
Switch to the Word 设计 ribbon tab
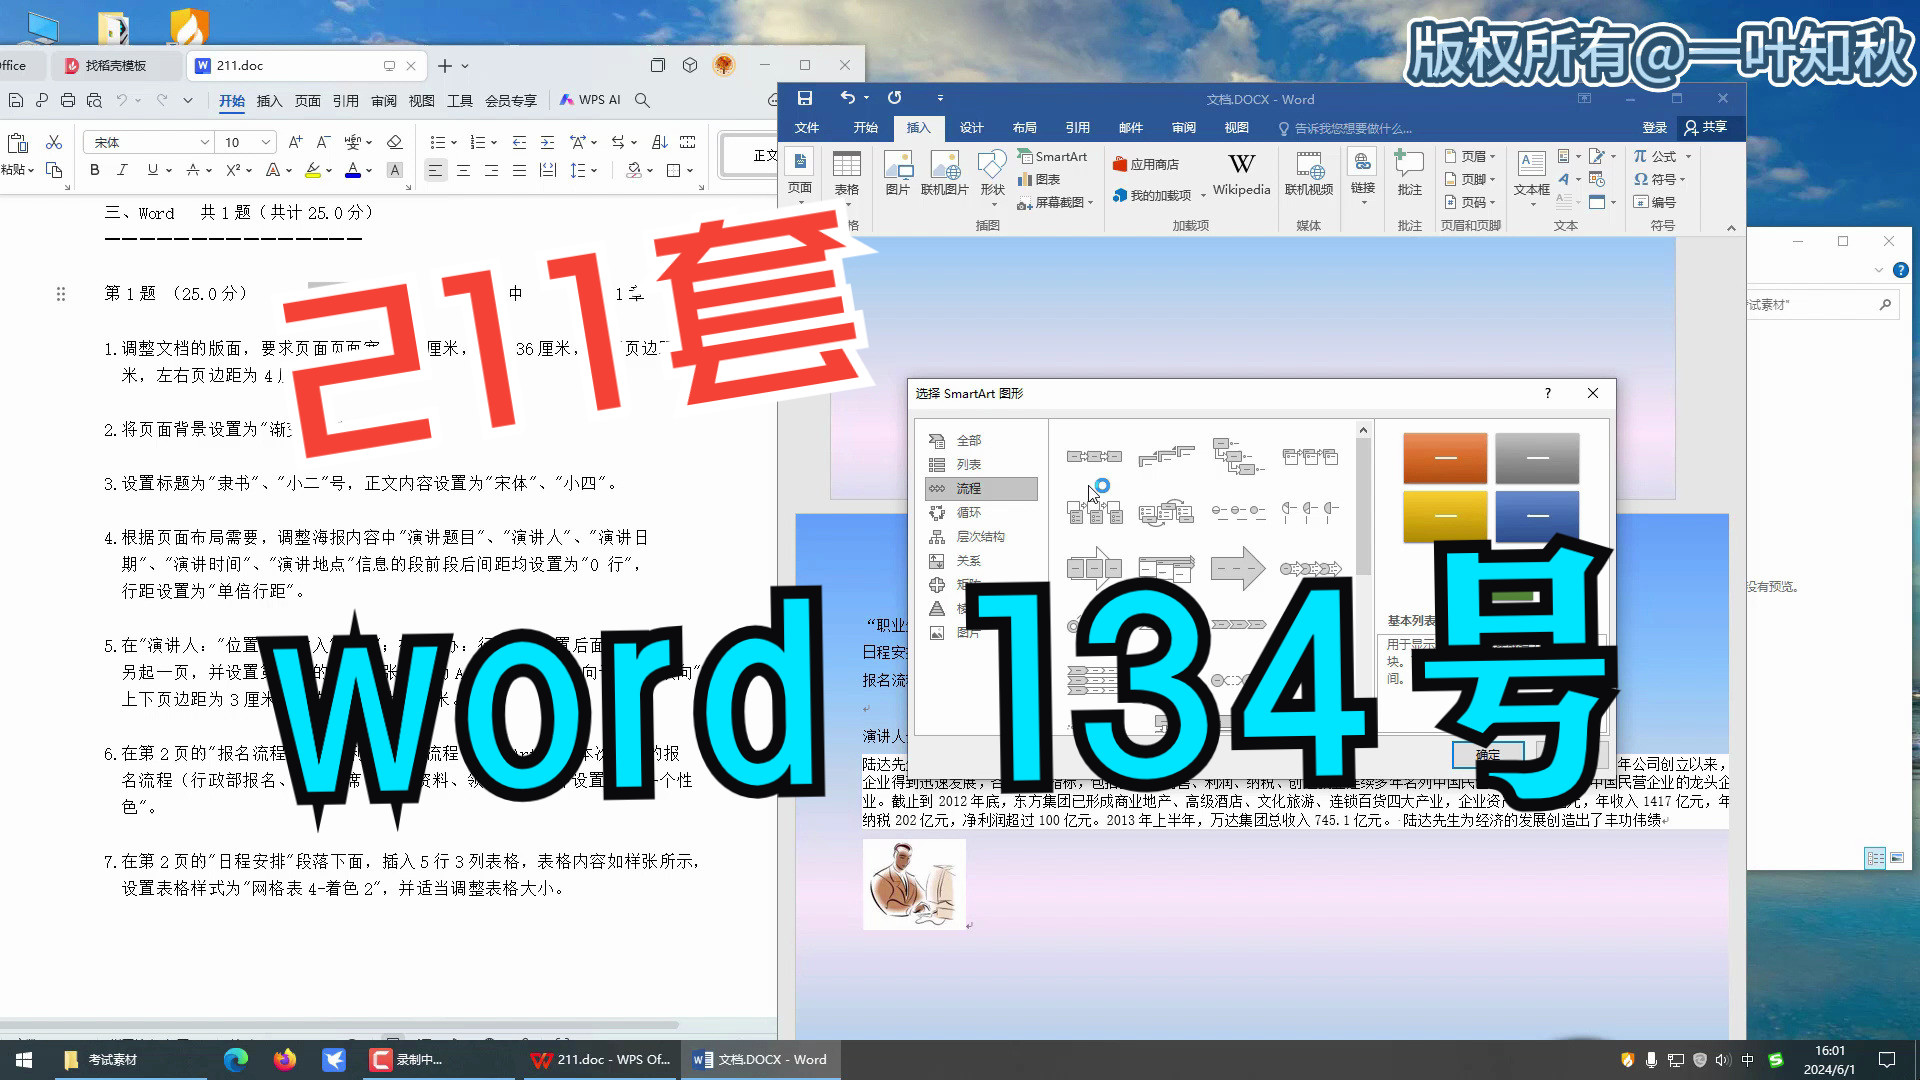[x=971, y=128]
